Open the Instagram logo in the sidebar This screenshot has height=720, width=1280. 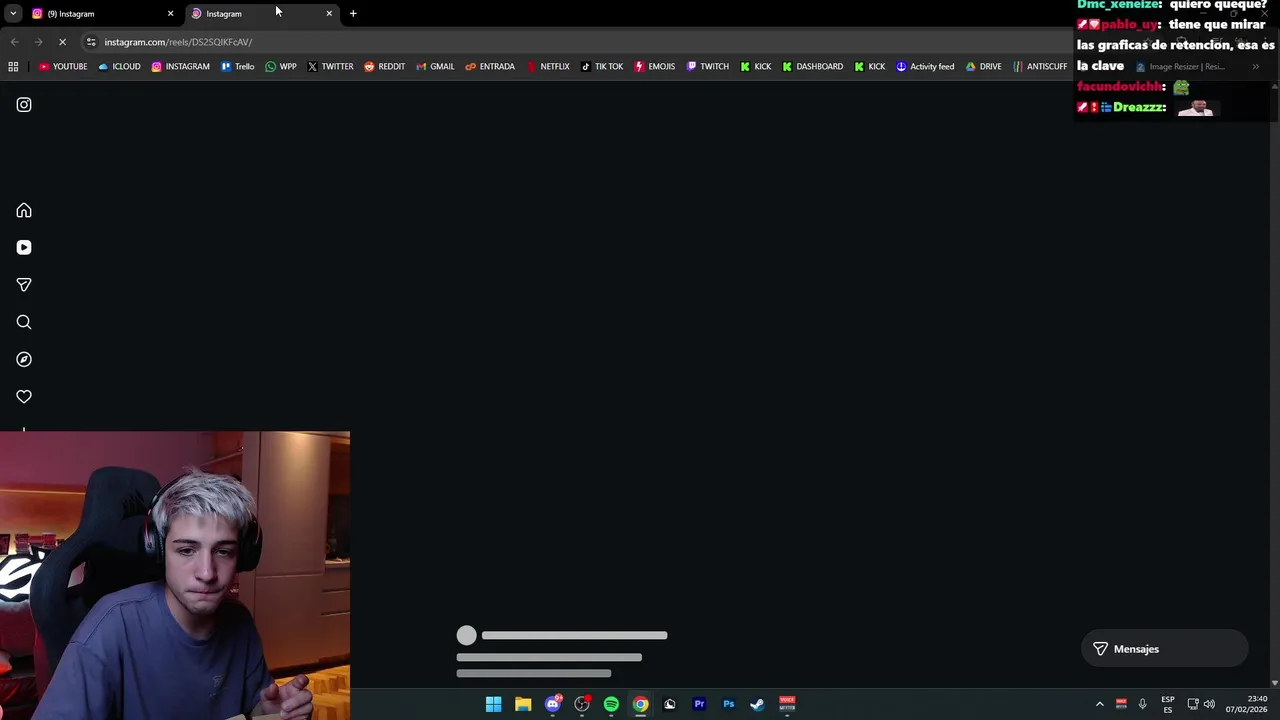[x=24, y=105]
